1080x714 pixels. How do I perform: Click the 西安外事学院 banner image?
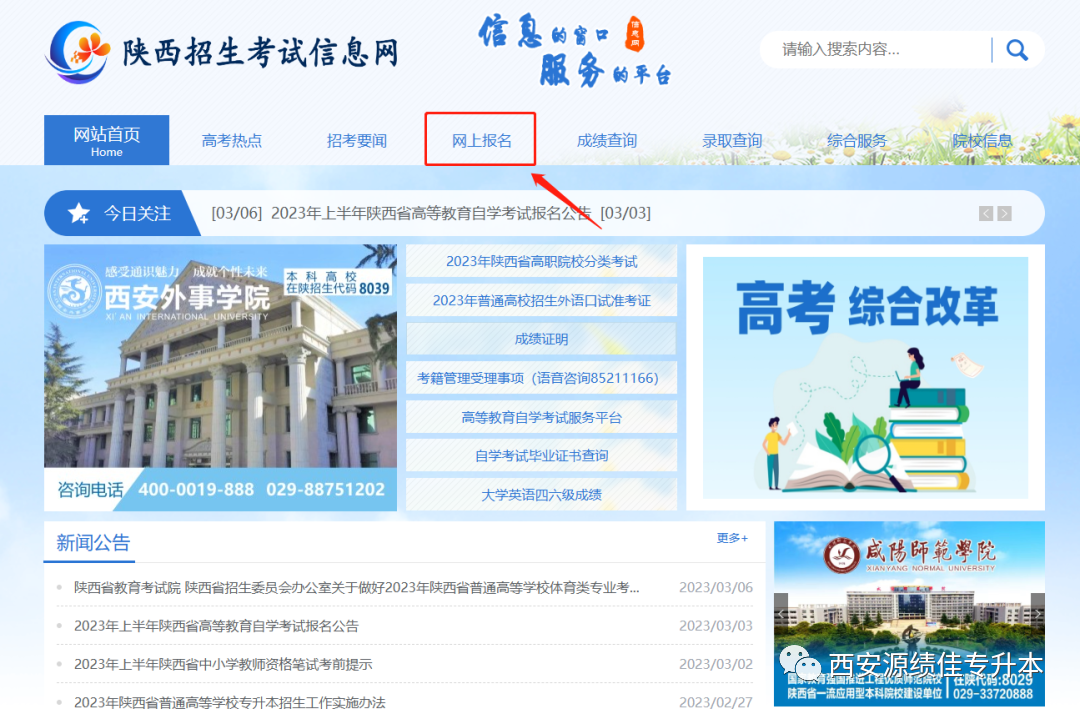tap(220, 377)
